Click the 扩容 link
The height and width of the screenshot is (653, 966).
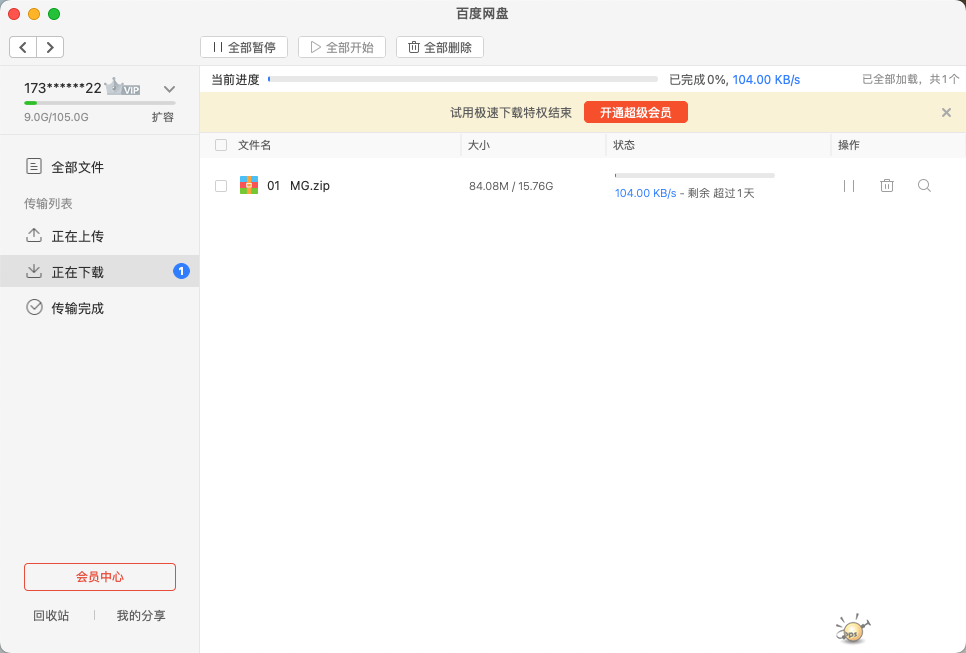pos(163,117)
